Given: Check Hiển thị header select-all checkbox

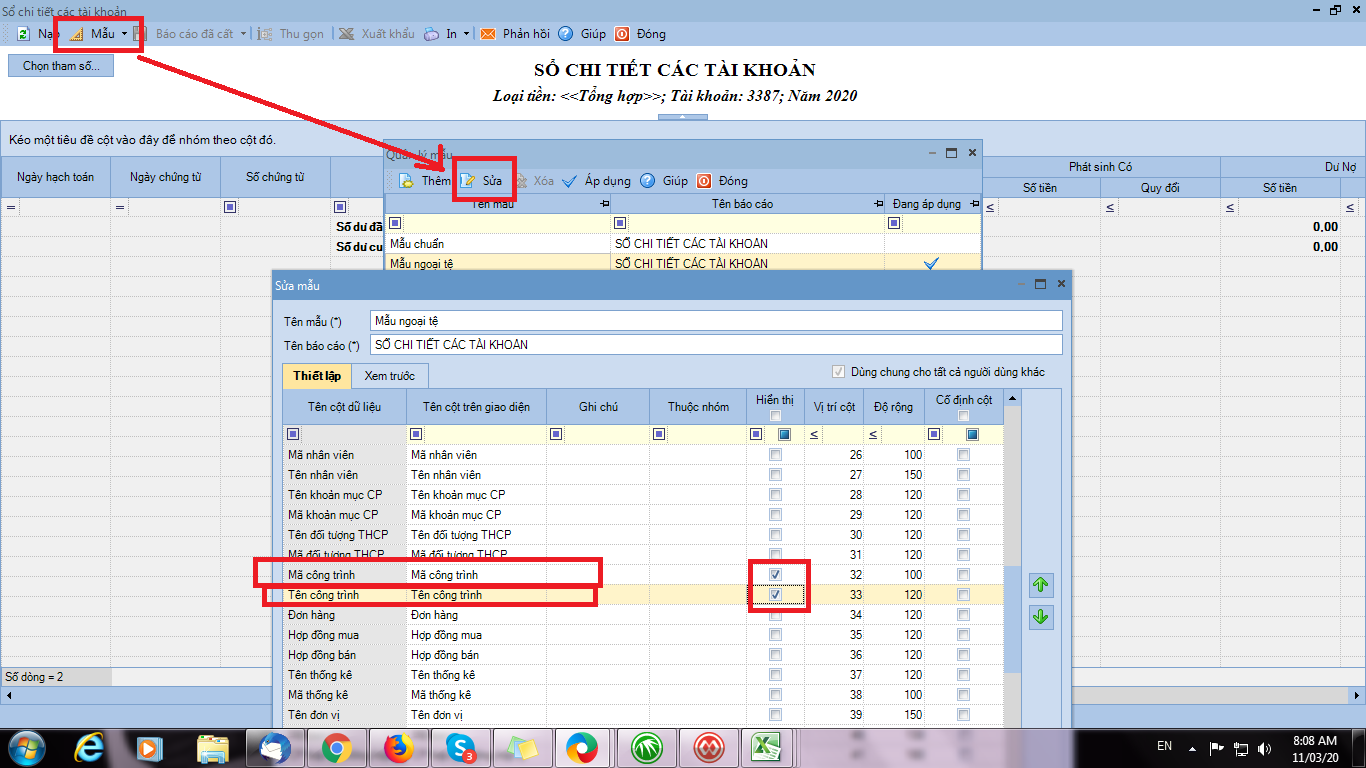Looking at the screenshot, I should point(775,416).
